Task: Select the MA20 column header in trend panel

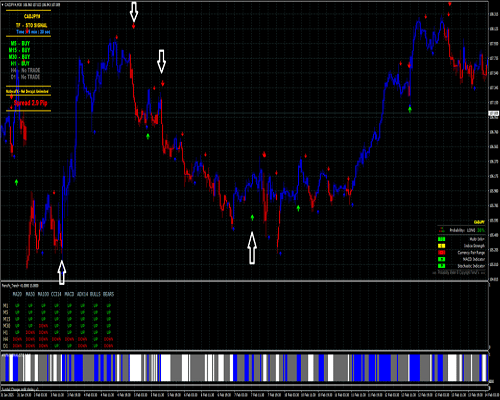Action: [17, 294]
